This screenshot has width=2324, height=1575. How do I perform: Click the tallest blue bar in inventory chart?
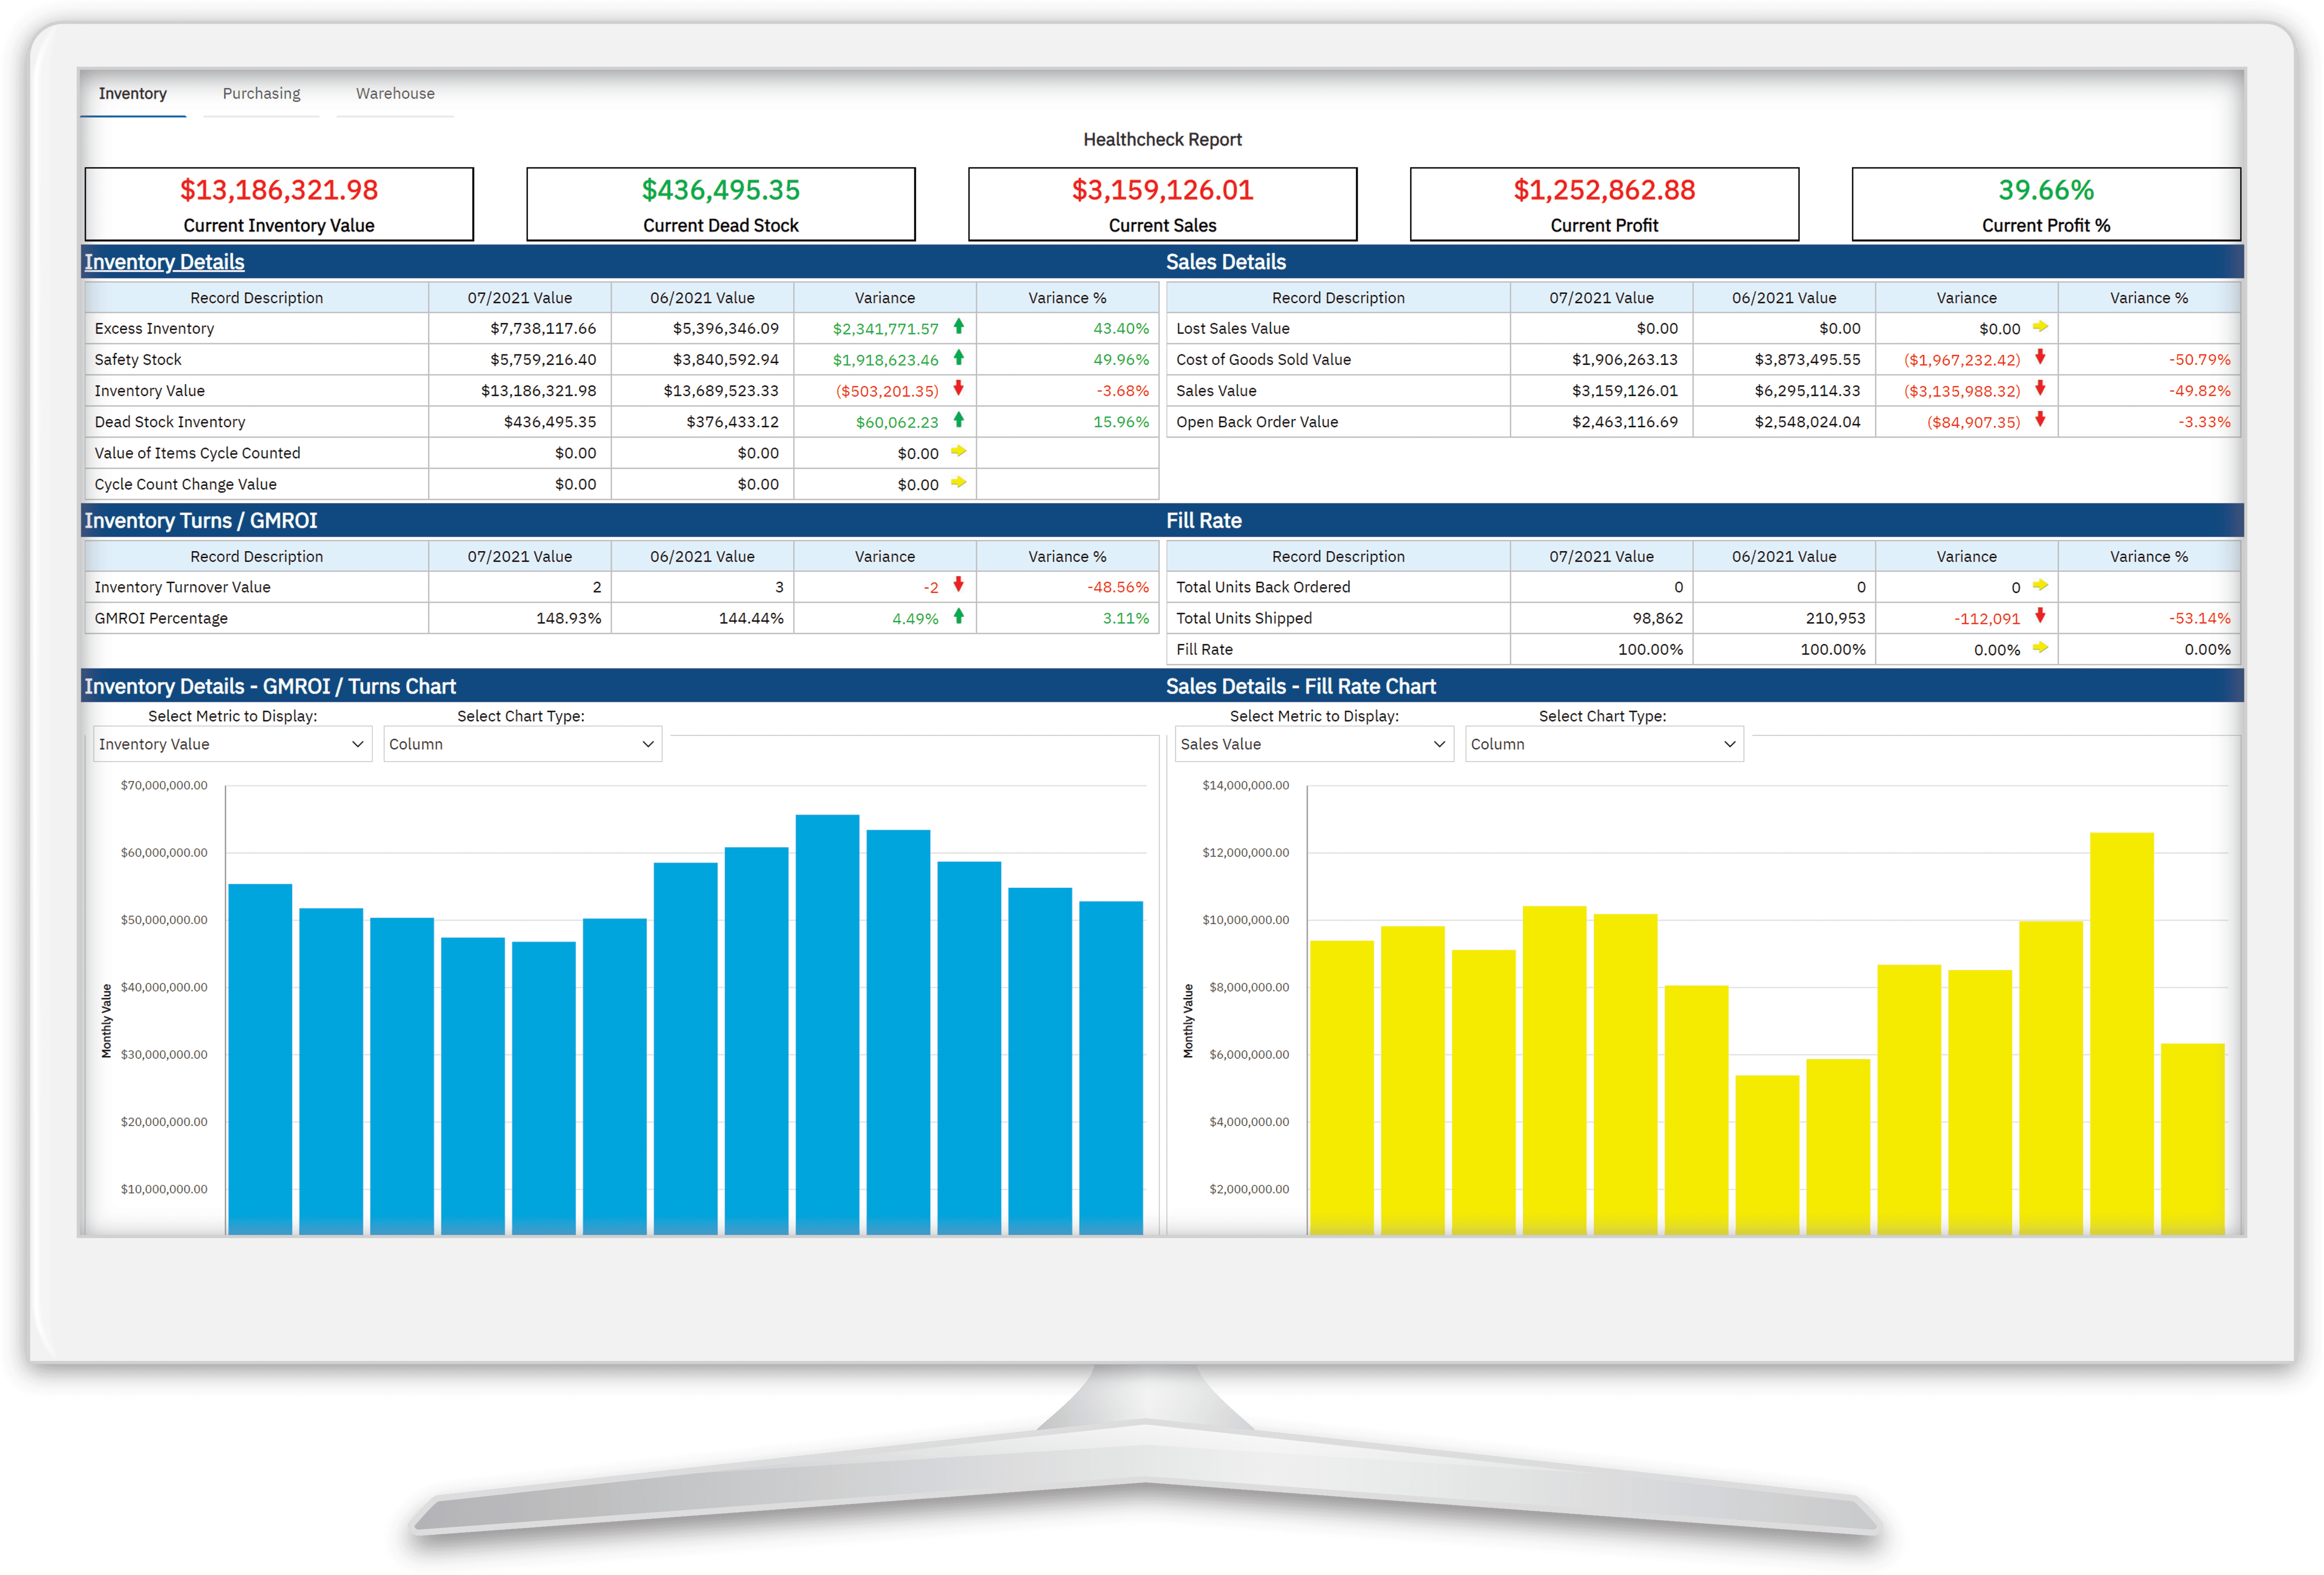tap(827, 1024)
